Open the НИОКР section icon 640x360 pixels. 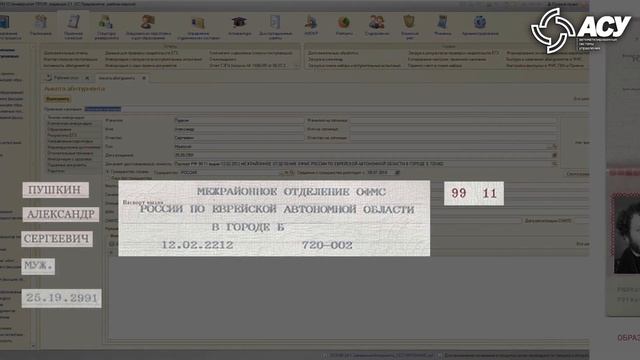pos(311,22)
